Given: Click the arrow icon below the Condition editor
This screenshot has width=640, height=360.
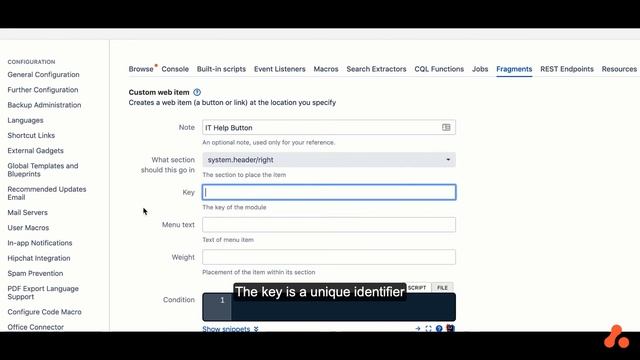Looking at the screenshot, I should pos(418,329).
